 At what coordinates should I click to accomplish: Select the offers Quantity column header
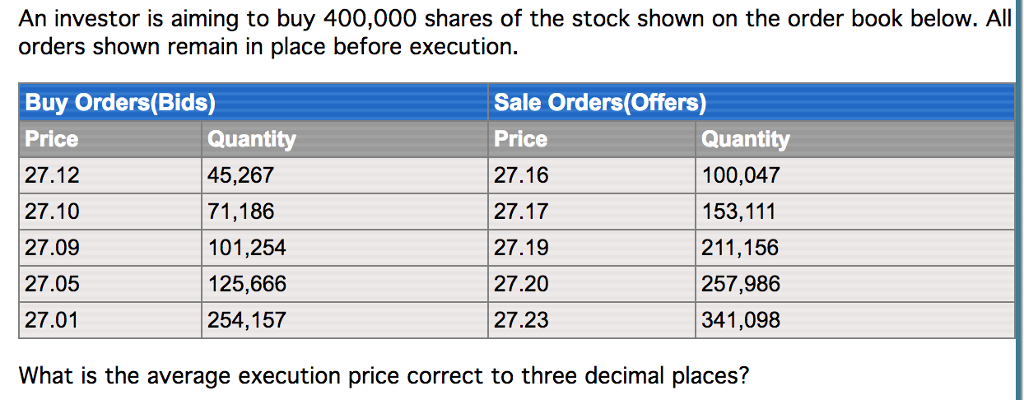(x=855, y=139)
